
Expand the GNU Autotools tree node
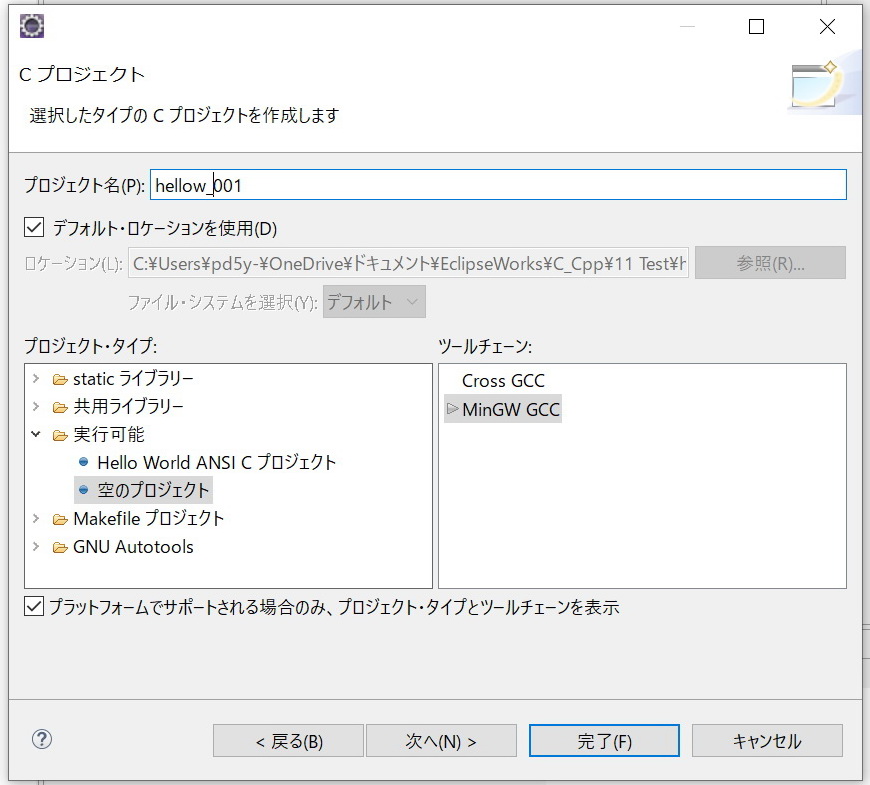(x=37, y=547)
